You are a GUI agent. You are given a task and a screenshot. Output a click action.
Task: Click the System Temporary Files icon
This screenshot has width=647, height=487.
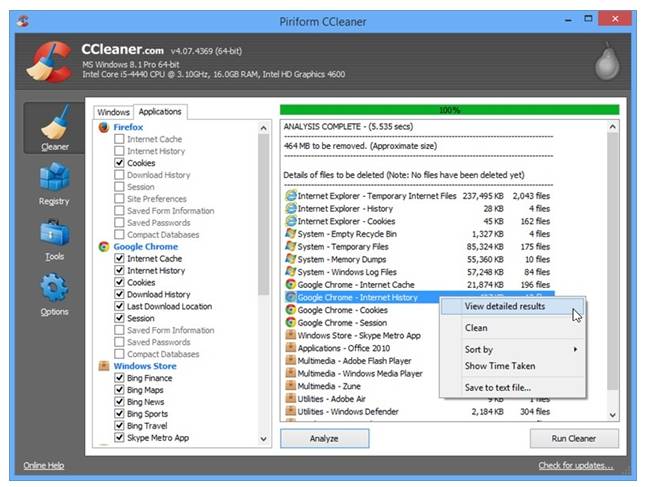291,246
